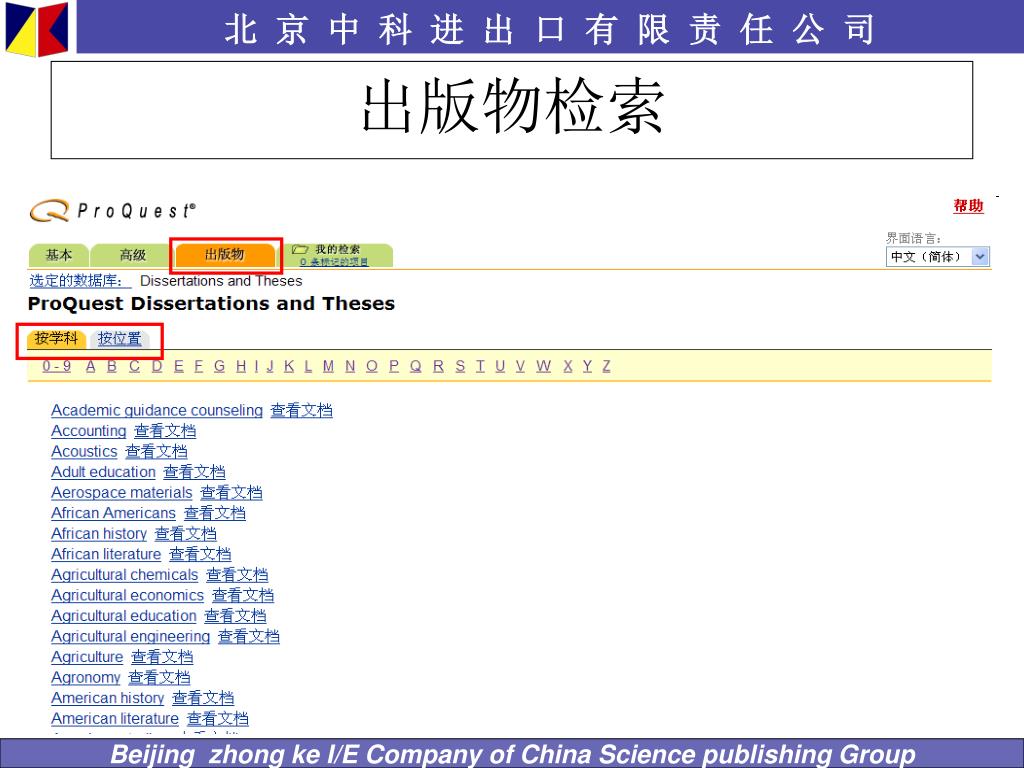This screenshot has width=1024, height=768.
Task: View documents for Academic guidance counseling
Action: [x=301, y=411]
